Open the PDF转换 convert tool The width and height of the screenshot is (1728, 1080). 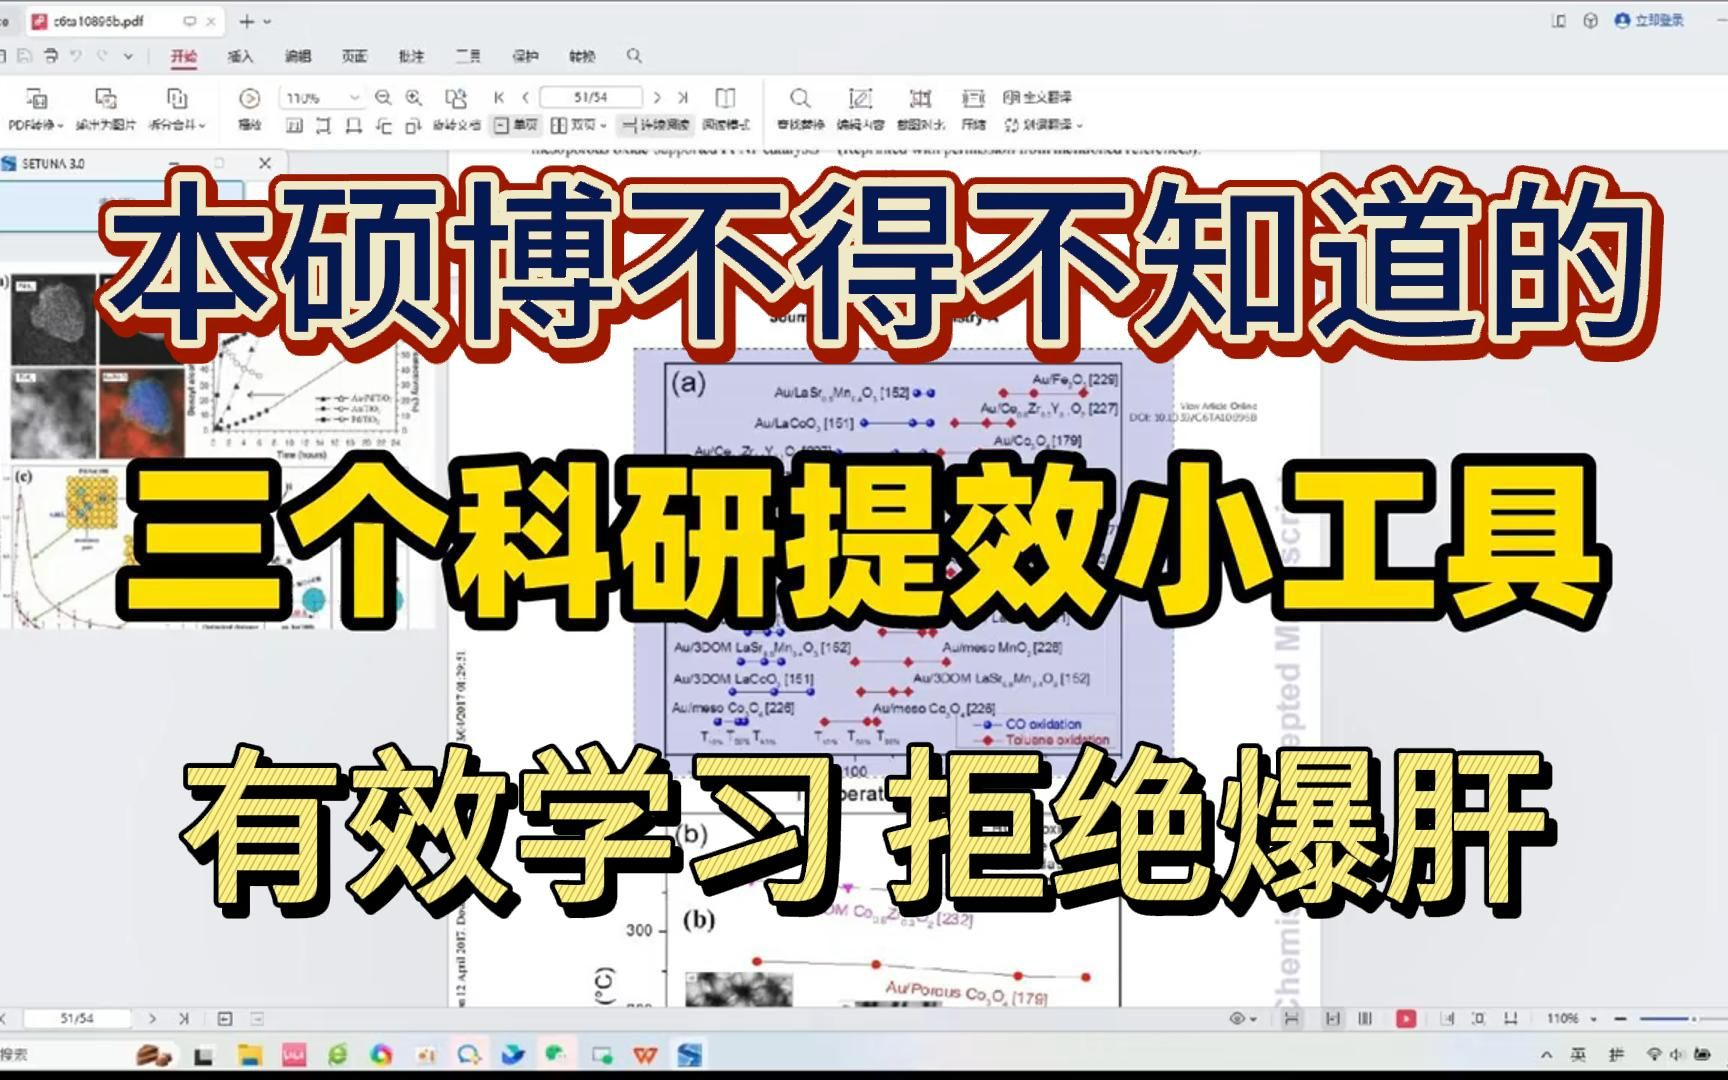tap(35, 108)
